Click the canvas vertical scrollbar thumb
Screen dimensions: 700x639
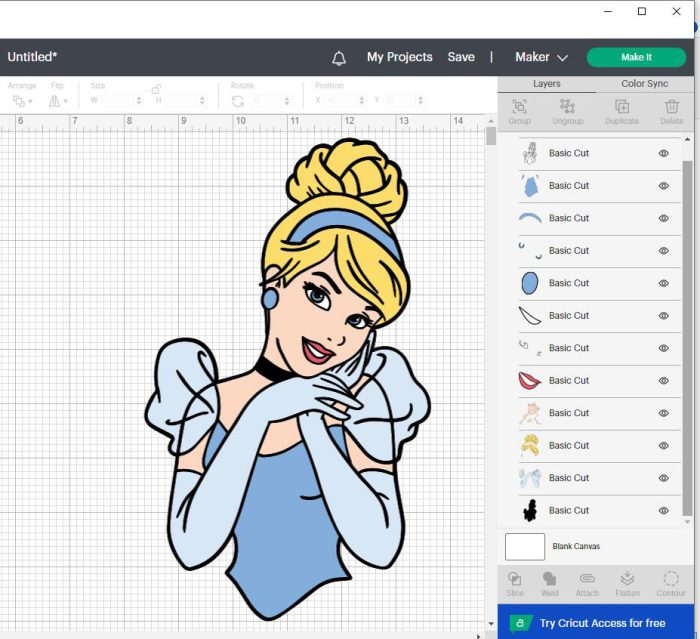click(x=491, y=136)
